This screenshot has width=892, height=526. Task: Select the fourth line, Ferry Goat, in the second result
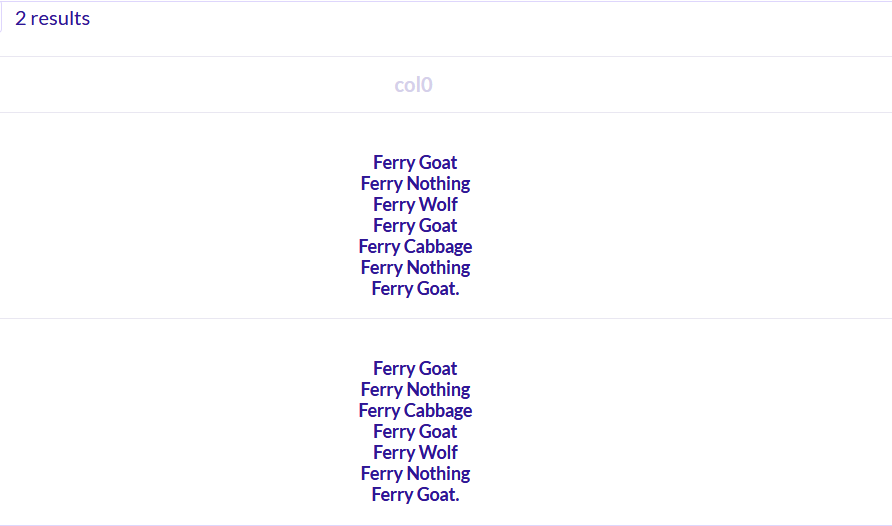[x=415, y=432]
